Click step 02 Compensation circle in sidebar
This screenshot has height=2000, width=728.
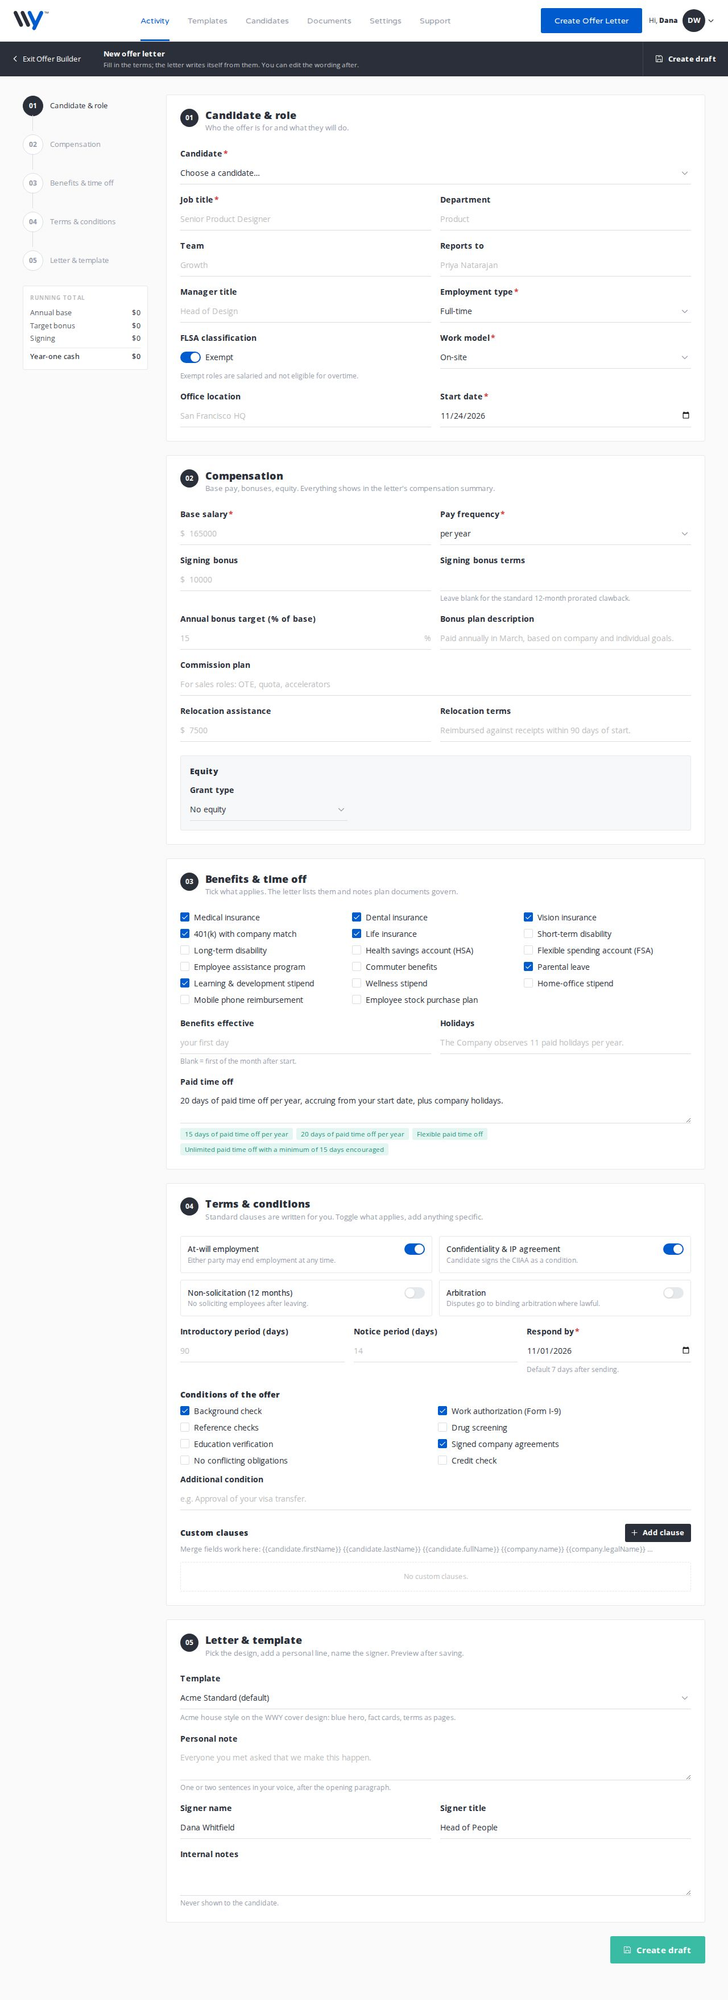tap(33, 144)
